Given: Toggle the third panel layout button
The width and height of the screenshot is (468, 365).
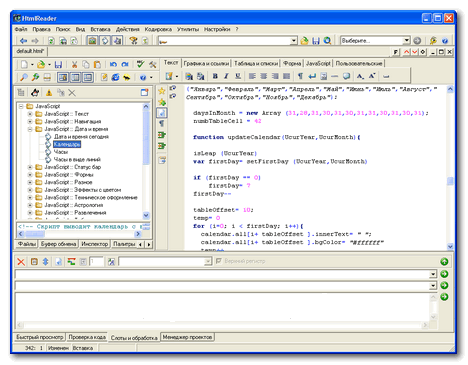Looking at the screenshot, I should tap(88, 77).
